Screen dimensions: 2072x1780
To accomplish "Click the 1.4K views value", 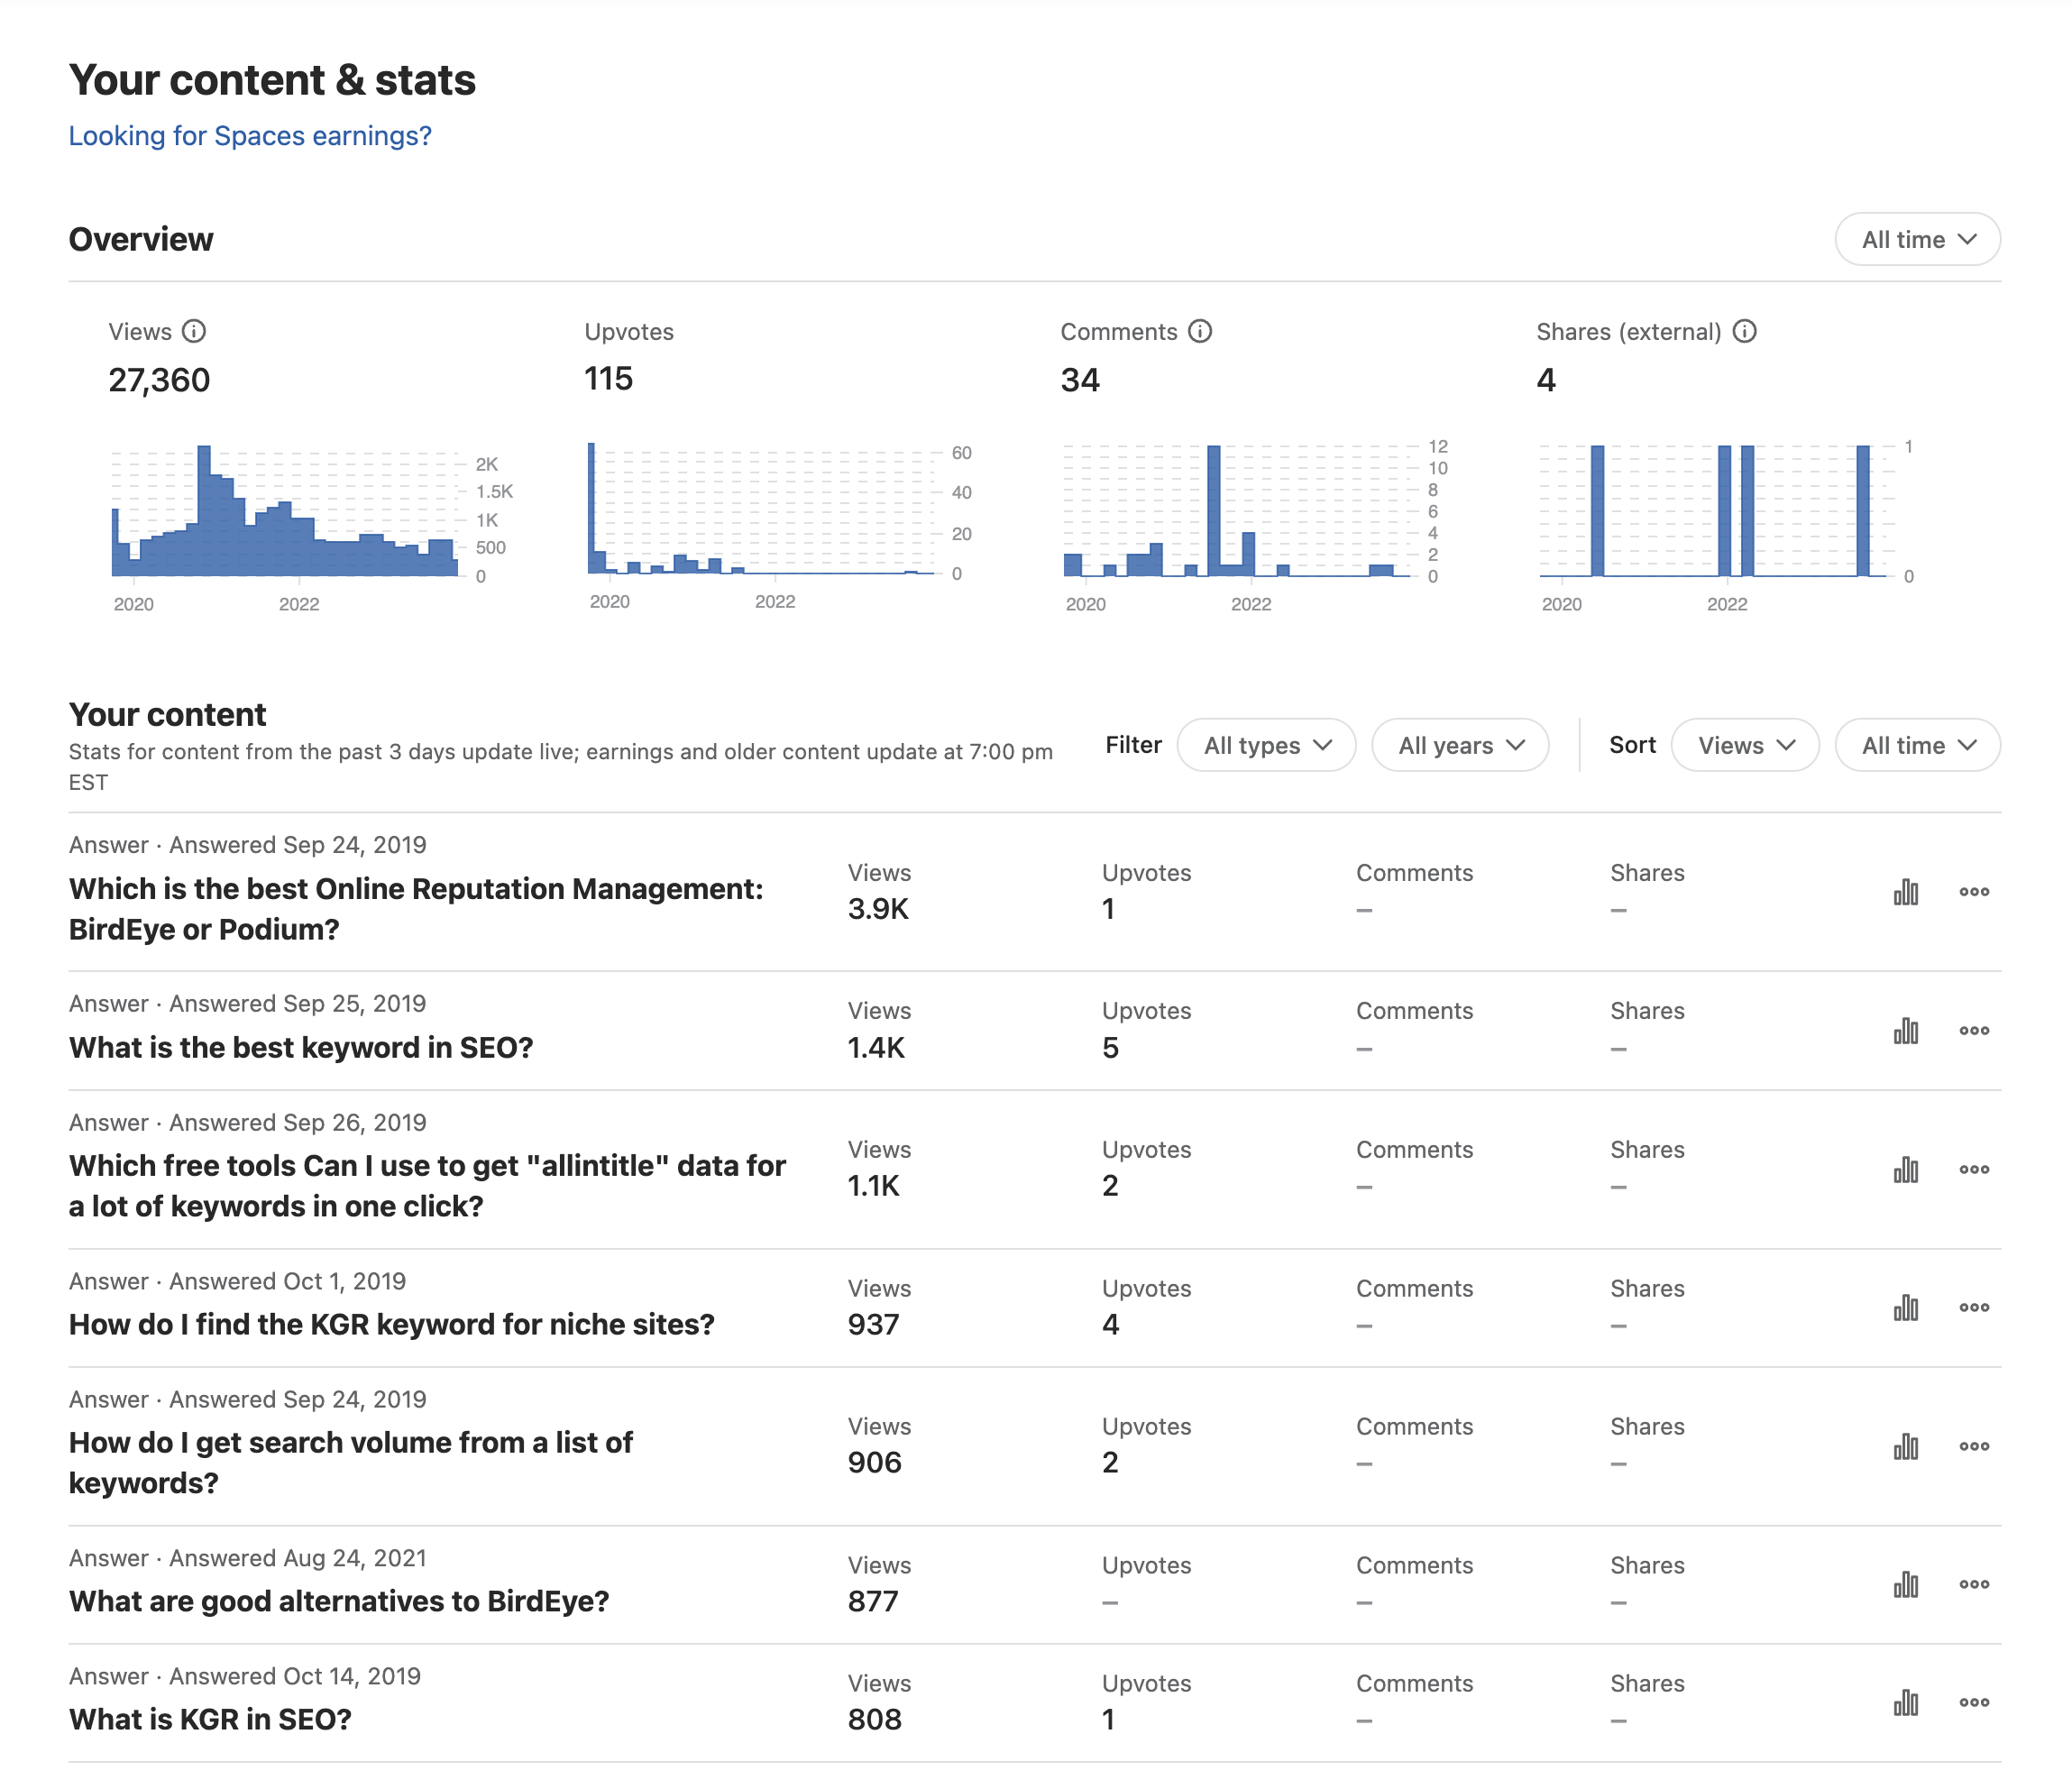I will (876, 1048).
